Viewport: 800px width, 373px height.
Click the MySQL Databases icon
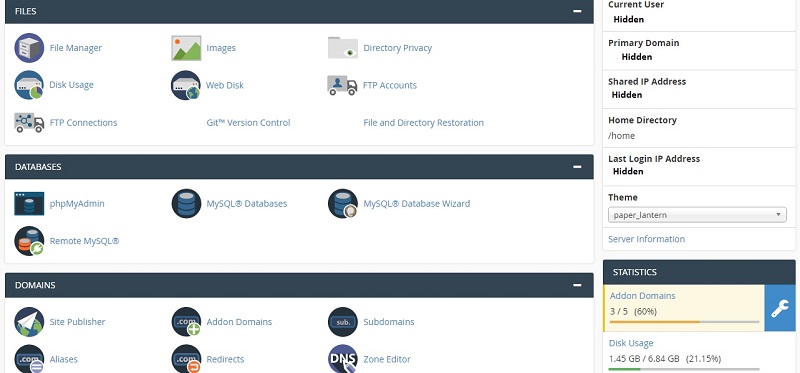[186, 204]
